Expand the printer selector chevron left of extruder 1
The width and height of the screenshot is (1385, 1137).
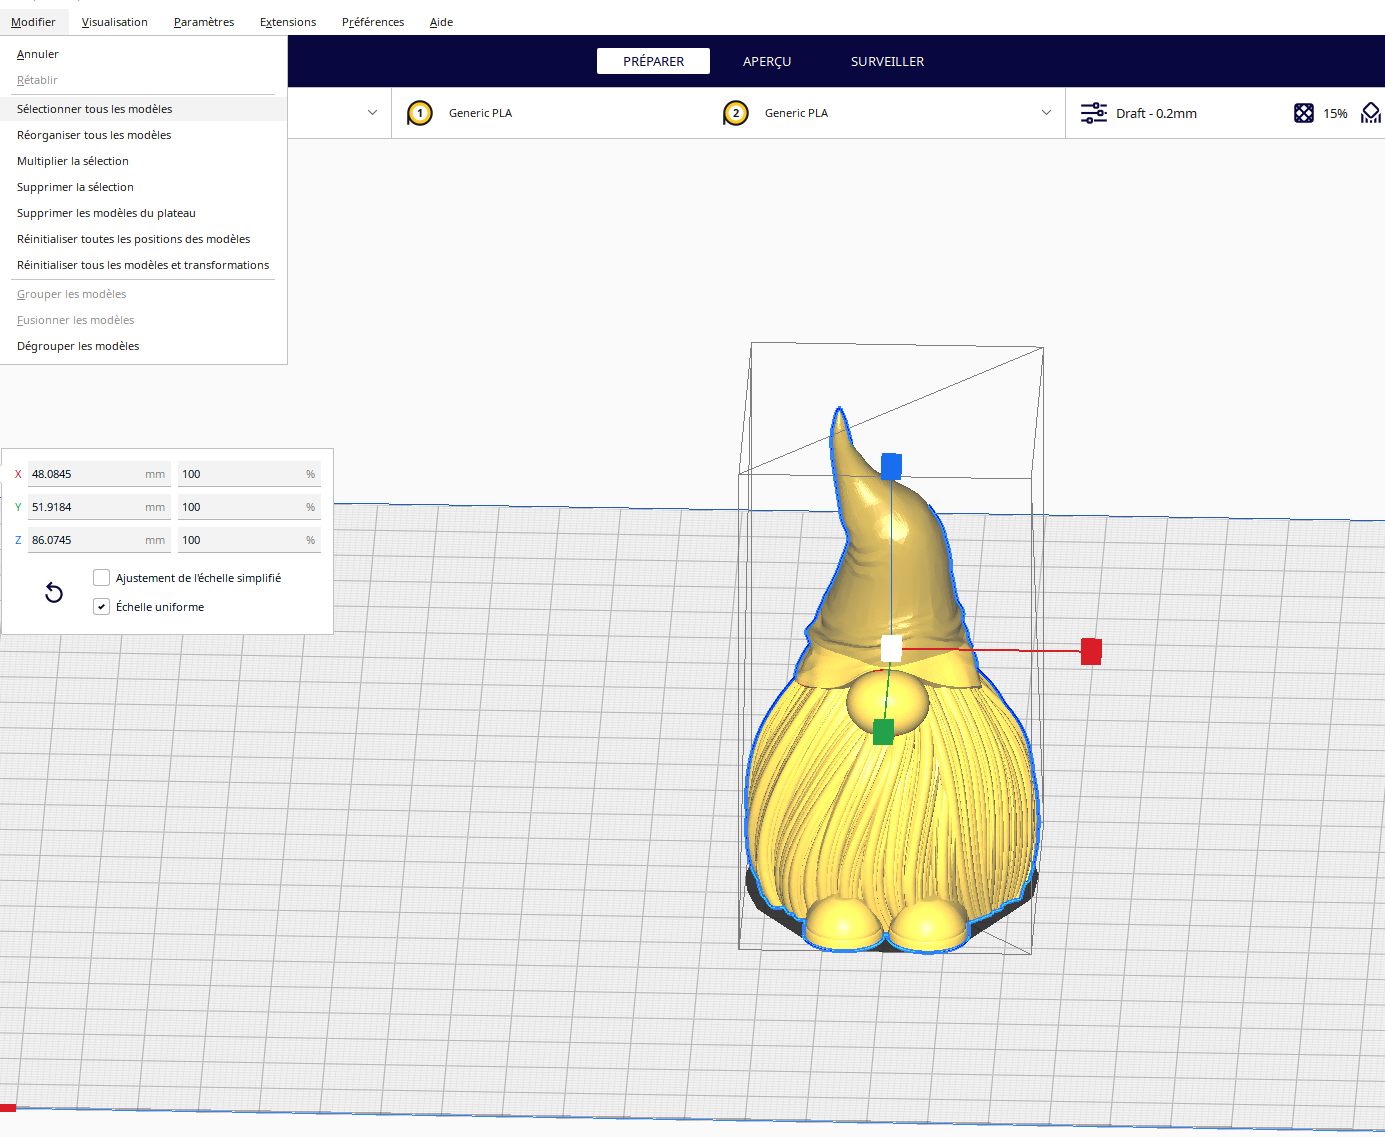click(x=372, y=113)
